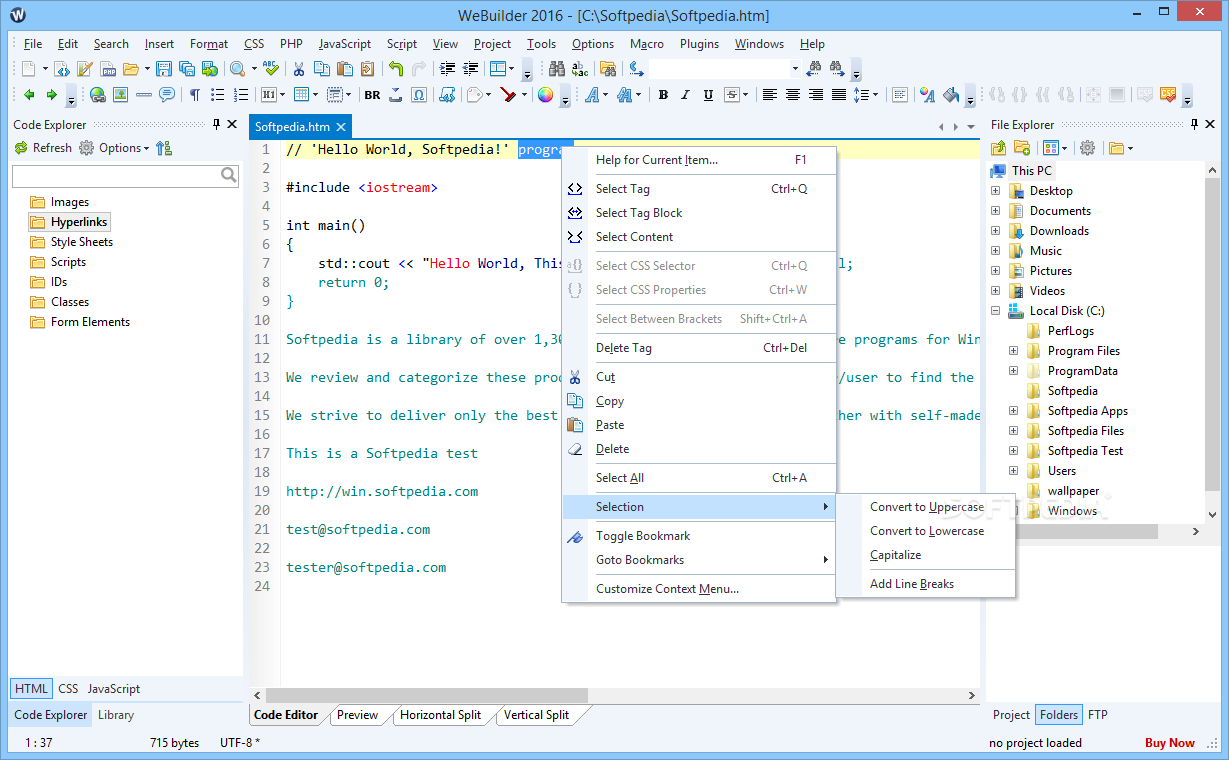The image size is (1229, 760).
Task: Click Toggle Bookmark in context menu
Action: (x=698, y=536)
